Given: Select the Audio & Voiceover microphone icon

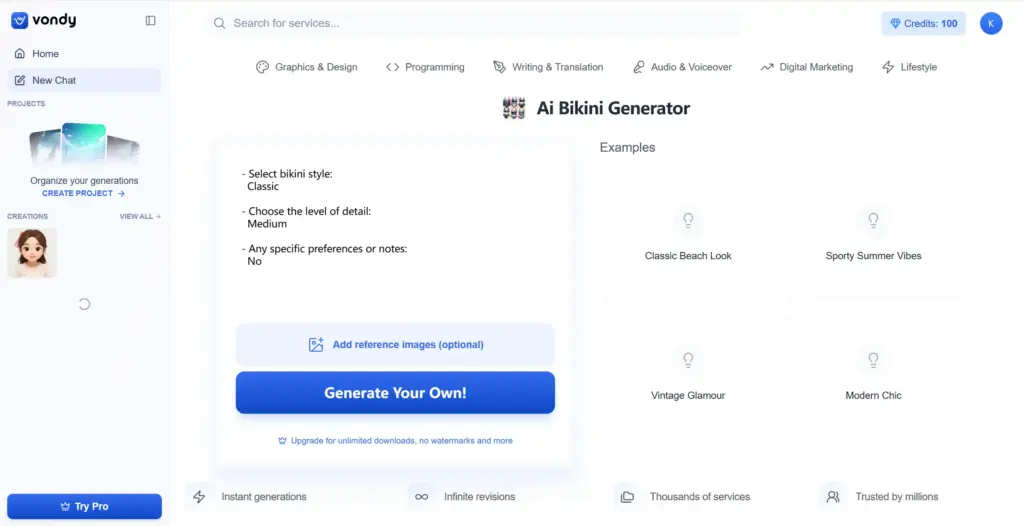Looking at the screenshot, I should [x=639, y=67].
